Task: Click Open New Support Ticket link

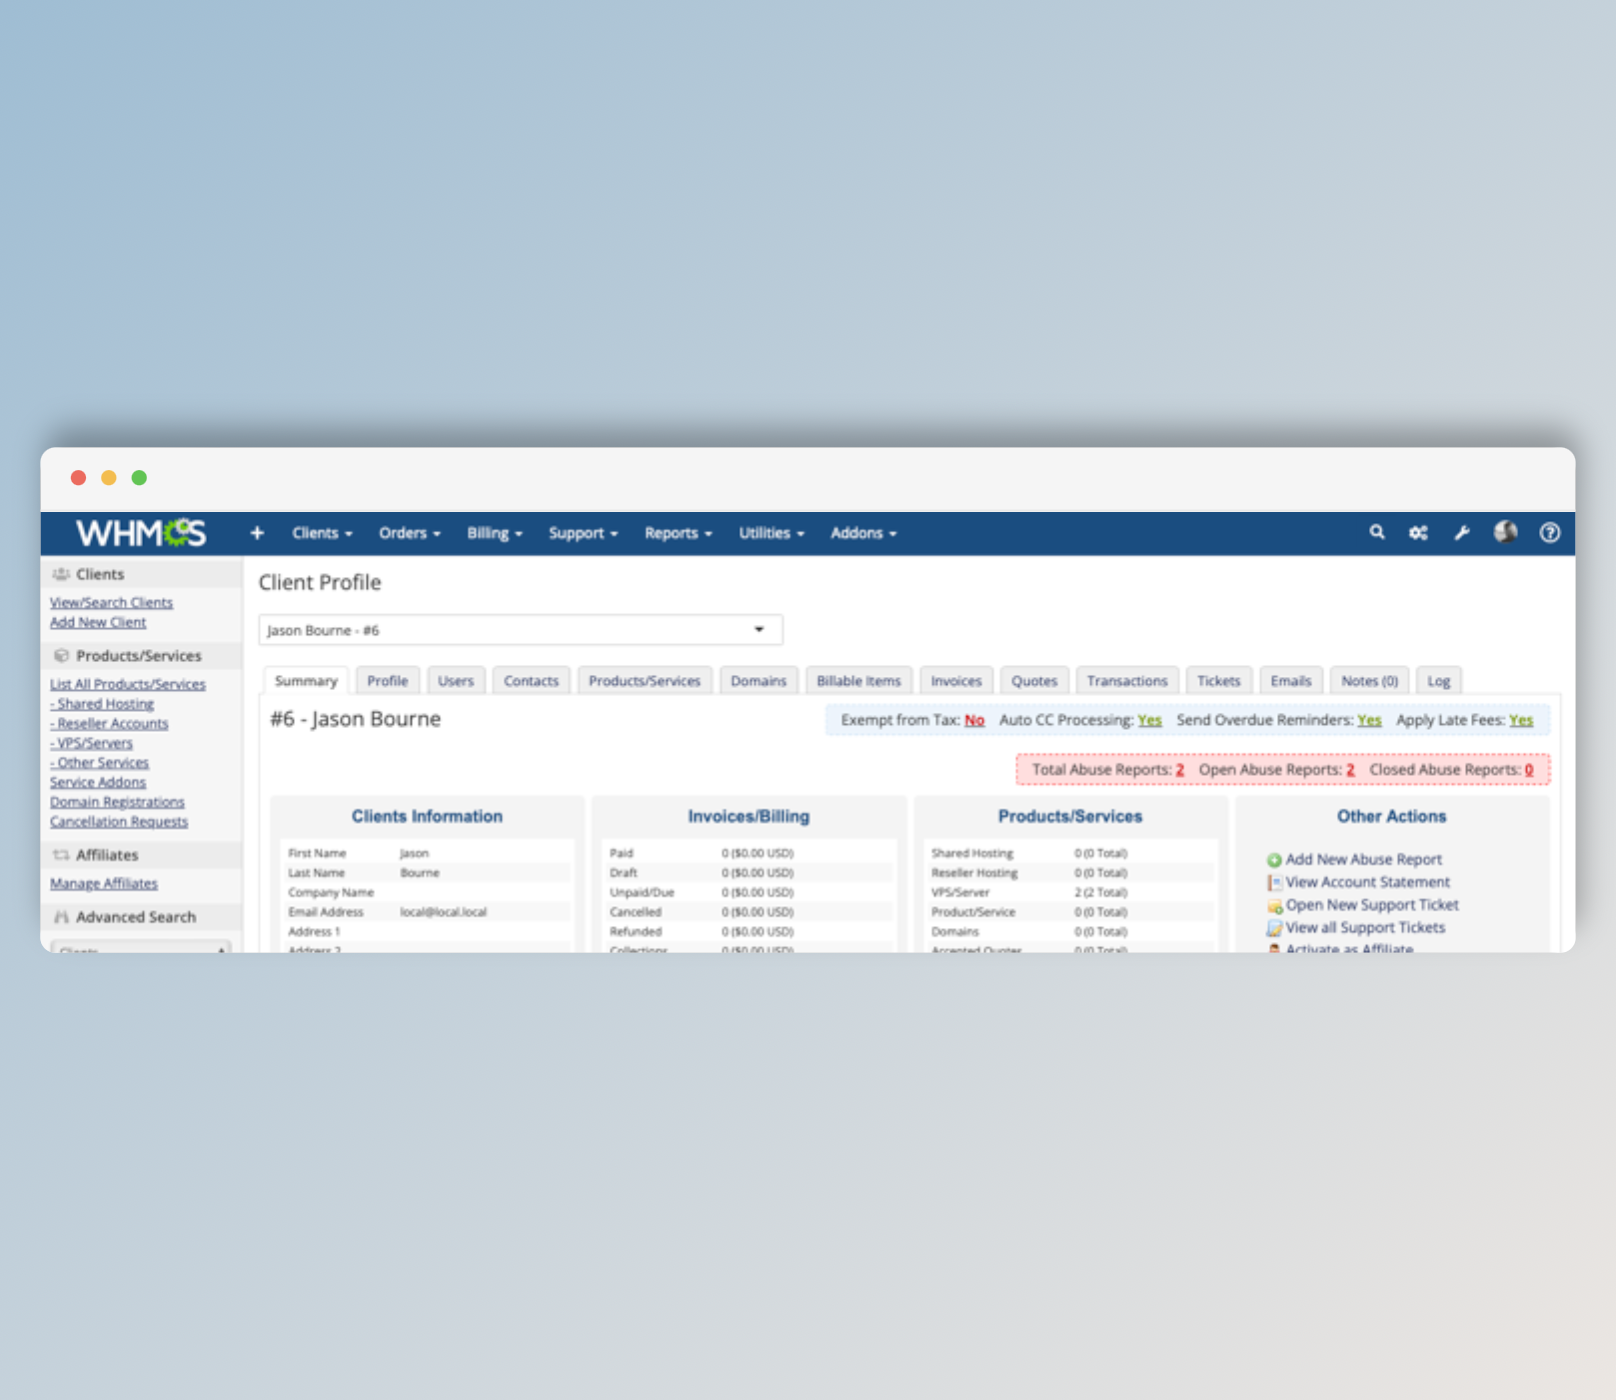Action: (1372, 905)
